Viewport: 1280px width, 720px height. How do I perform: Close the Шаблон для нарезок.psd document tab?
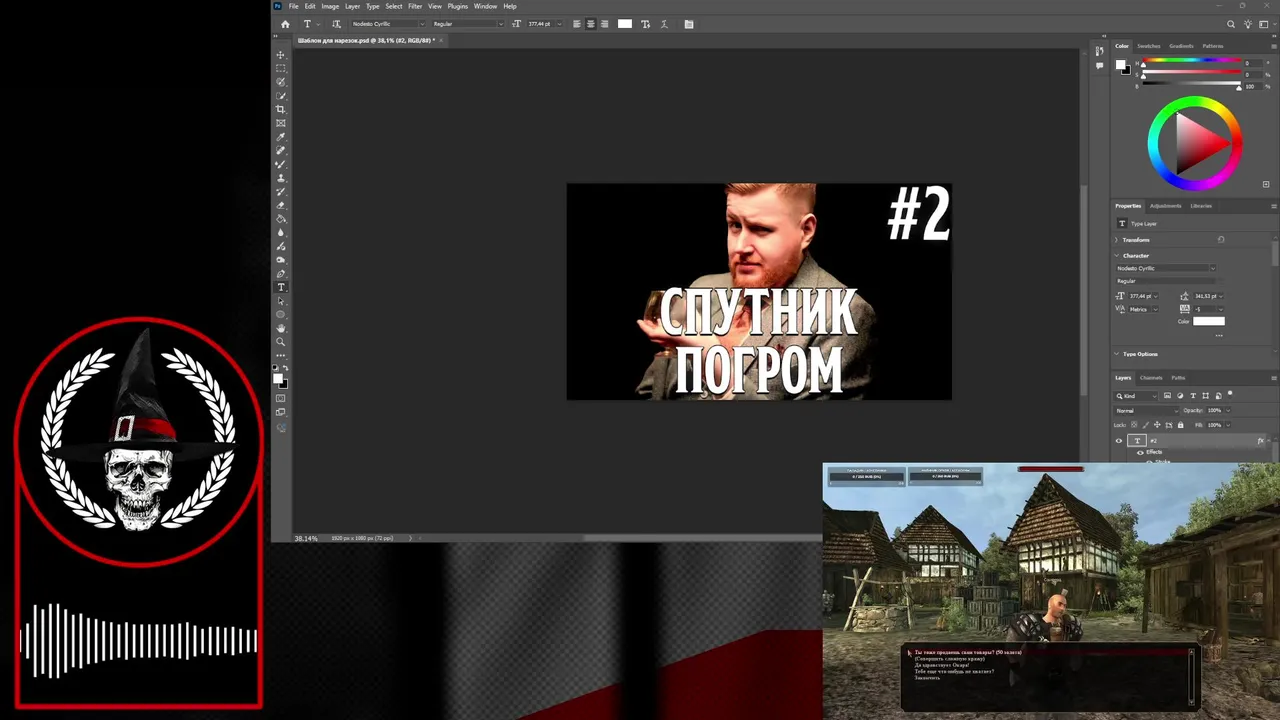click(x=441, y=41)
